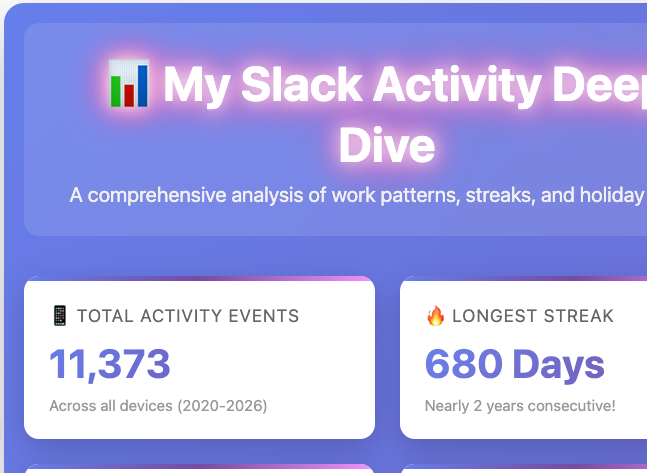647x473 pixels.
Task: Click the header banner area left of "Dive"
Action: (200, 146)
